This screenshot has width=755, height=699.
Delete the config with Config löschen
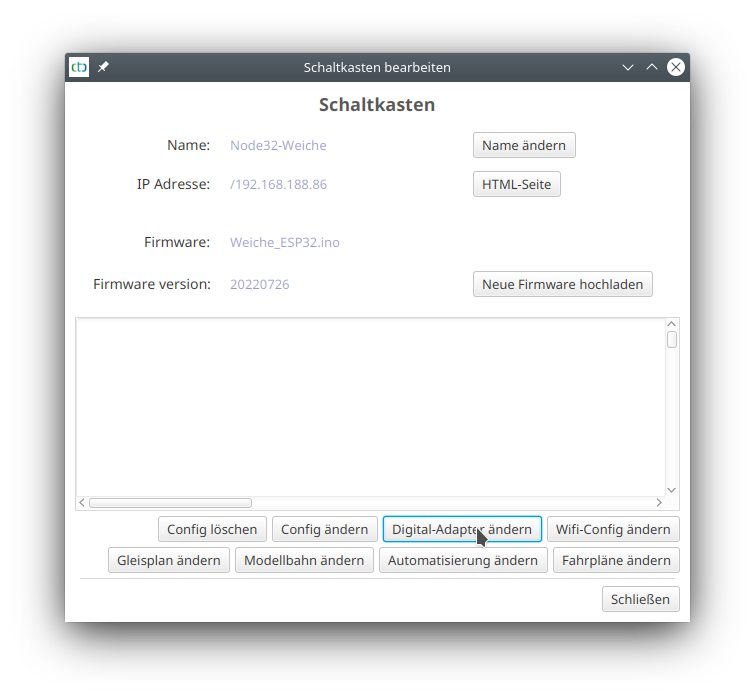212,529
